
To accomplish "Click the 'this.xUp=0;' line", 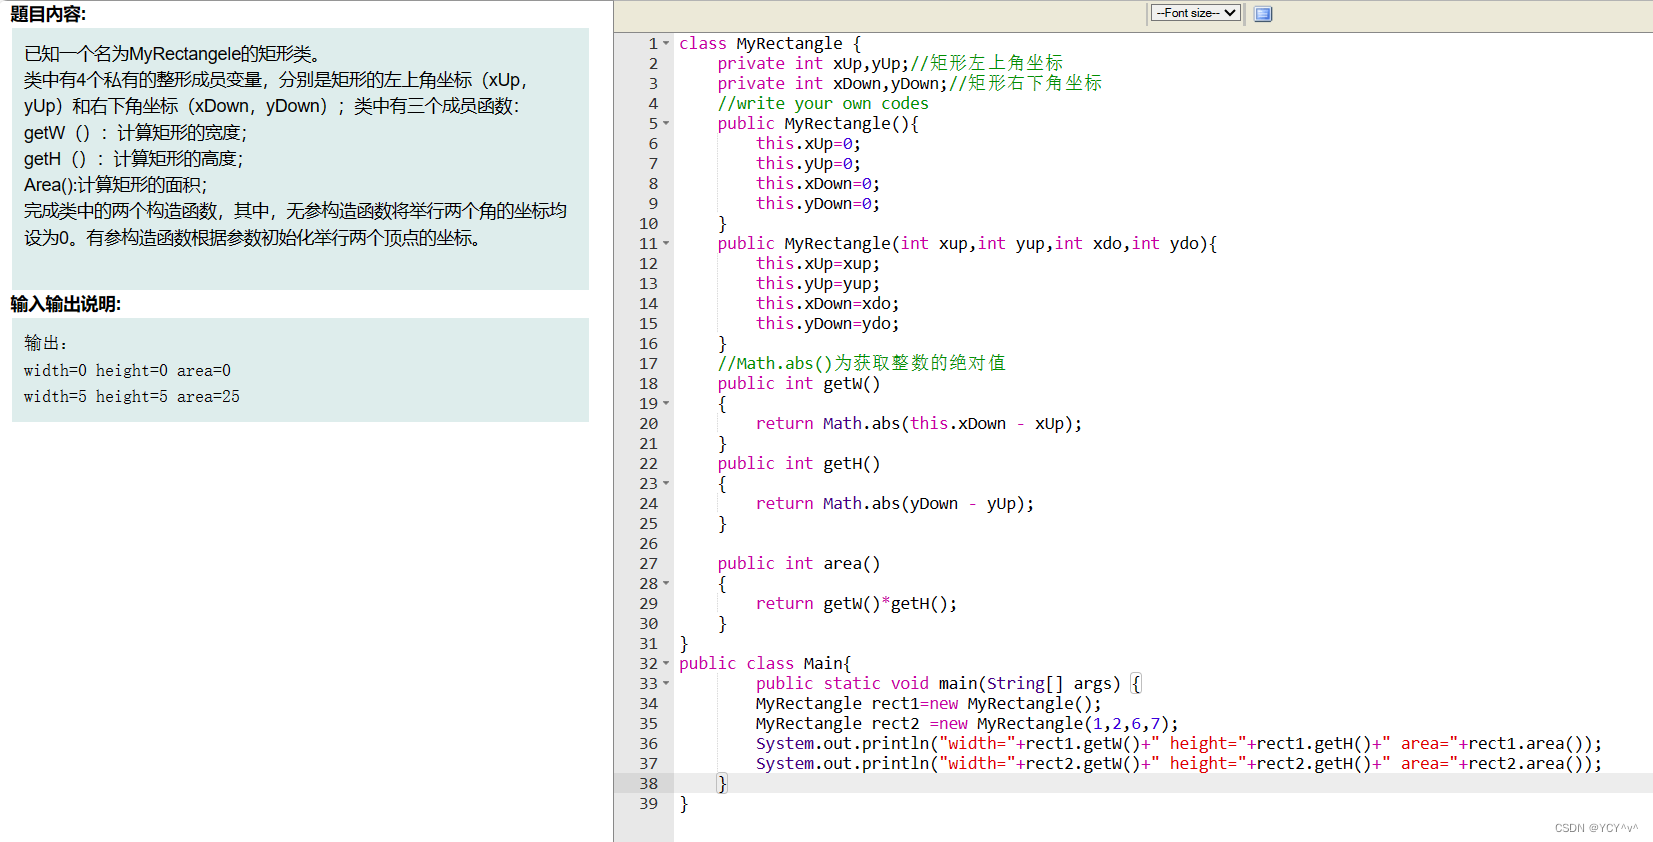I will click(808, 143).
